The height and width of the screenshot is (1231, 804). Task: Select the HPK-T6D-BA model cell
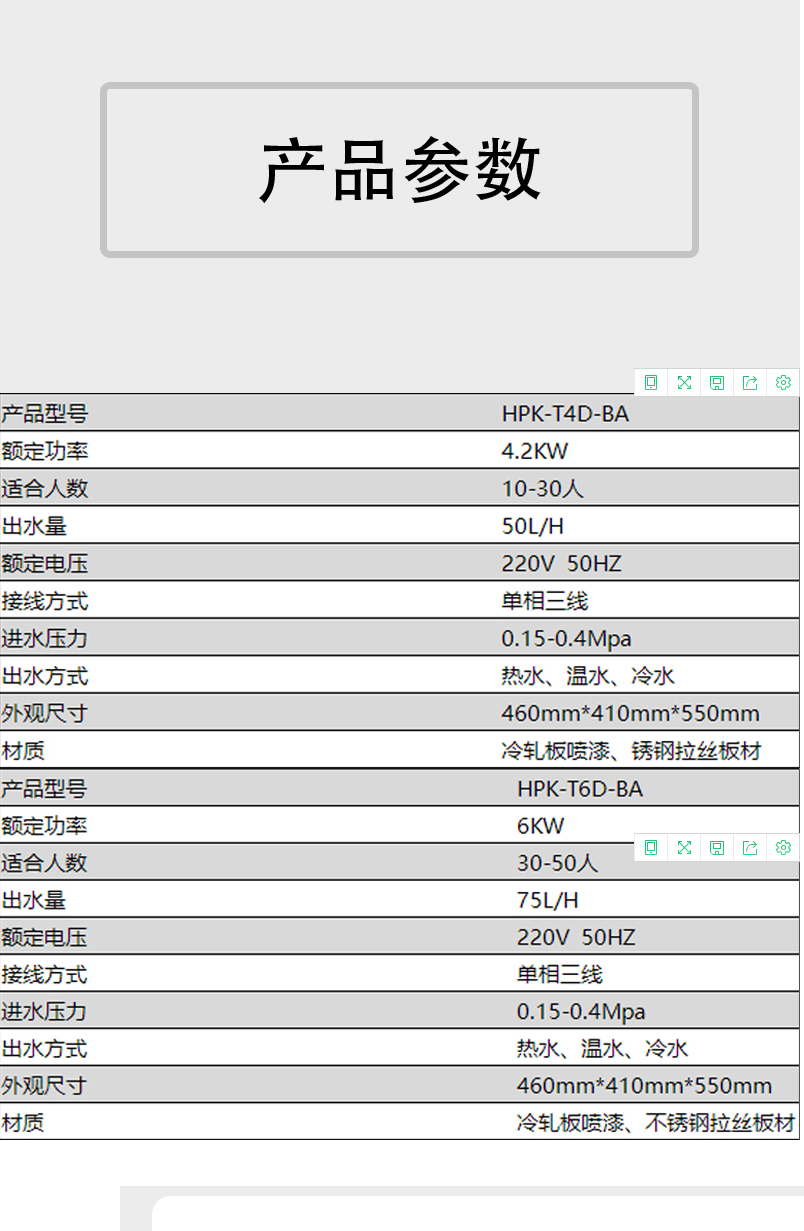tap(580, 789)
